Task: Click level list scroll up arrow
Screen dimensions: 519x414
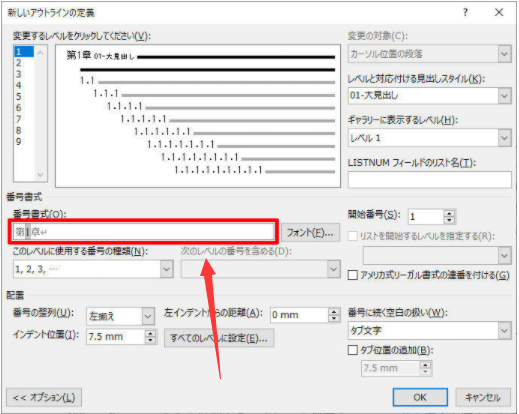Action: [40, 52]
